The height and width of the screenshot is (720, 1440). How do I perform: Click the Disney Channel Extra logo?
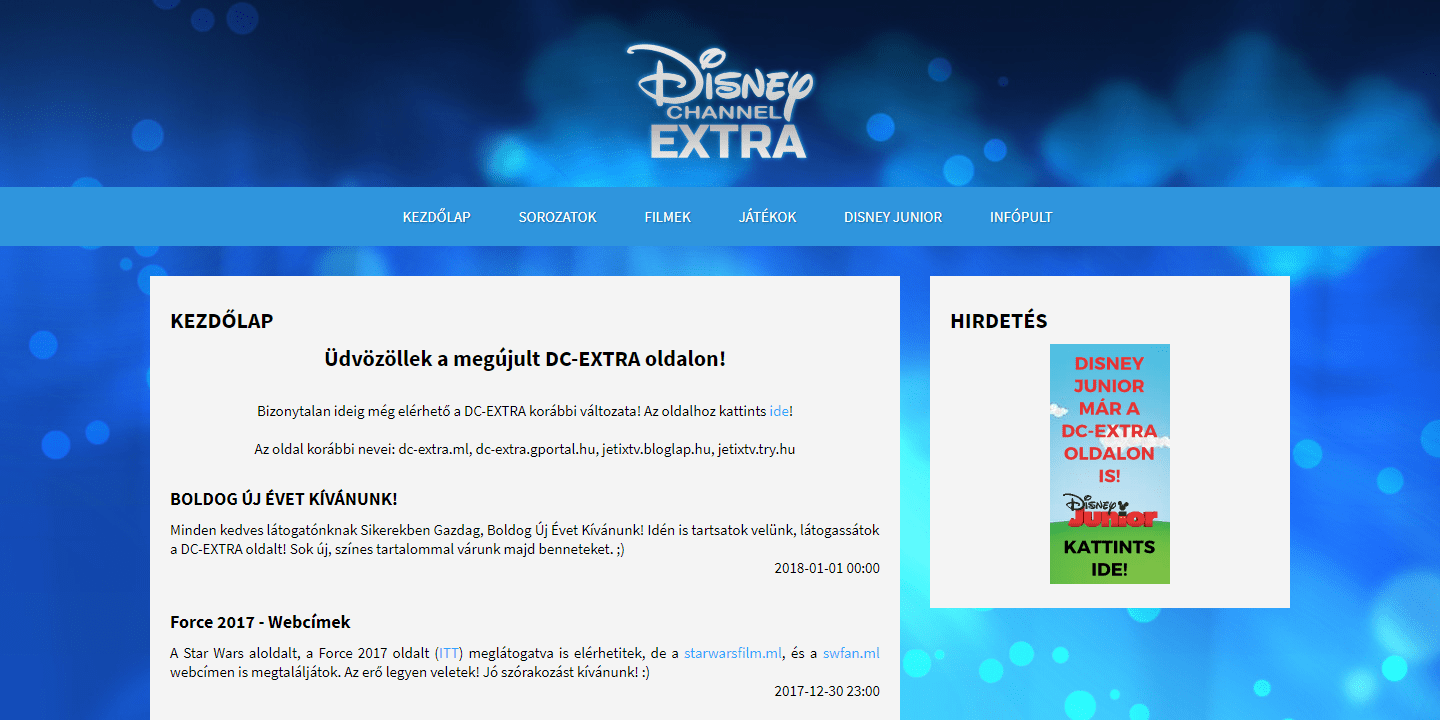coord(720,101)
